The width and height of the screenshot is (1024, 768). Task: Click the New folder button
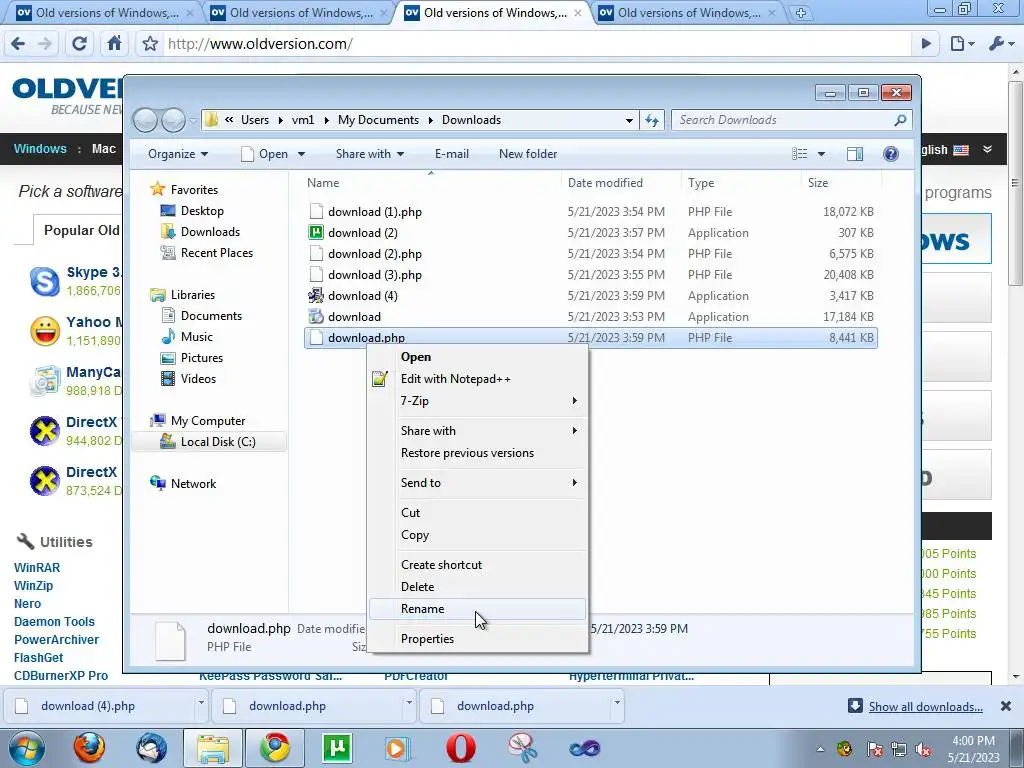point(528,154)
